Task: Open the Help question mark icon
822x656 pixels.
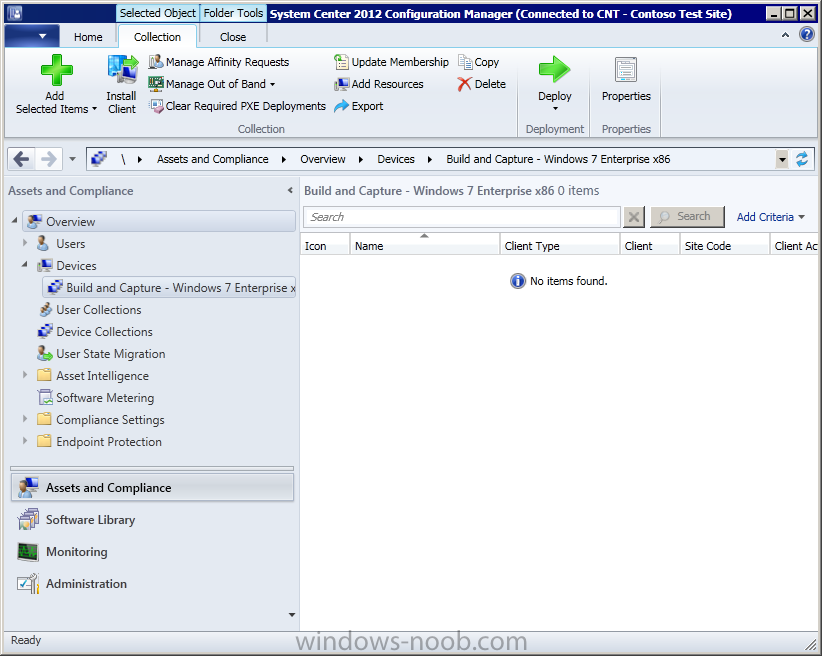Action: (x=806, y=35)
